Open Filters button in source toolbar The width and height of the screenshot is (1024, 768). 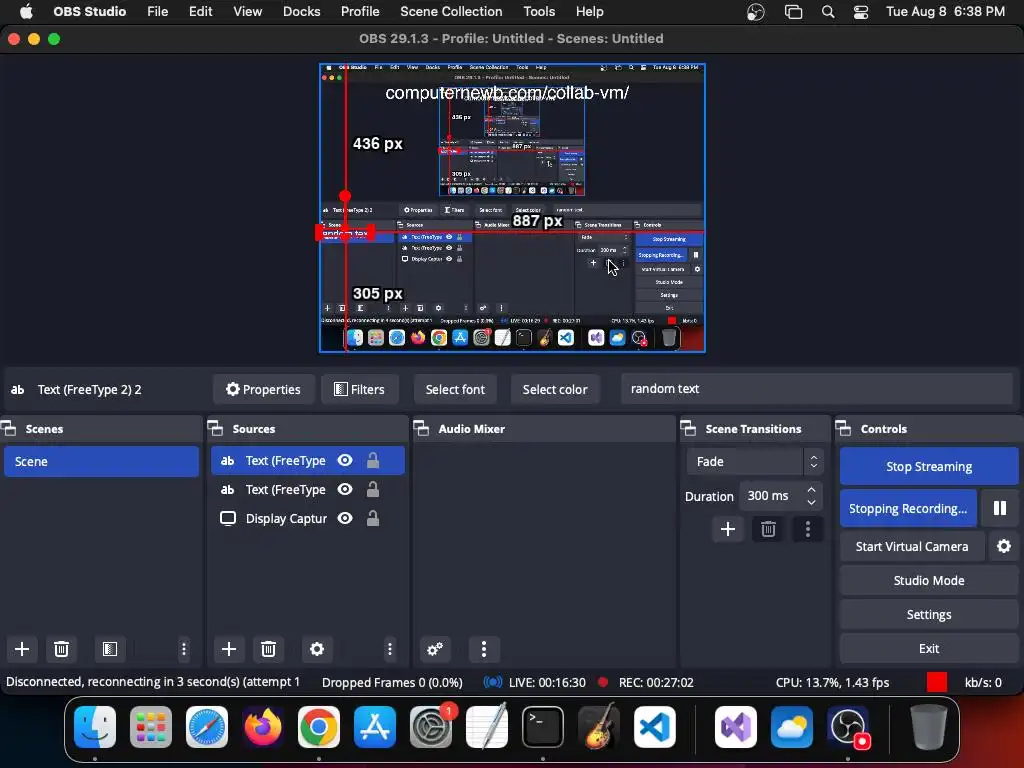(359, 389)
